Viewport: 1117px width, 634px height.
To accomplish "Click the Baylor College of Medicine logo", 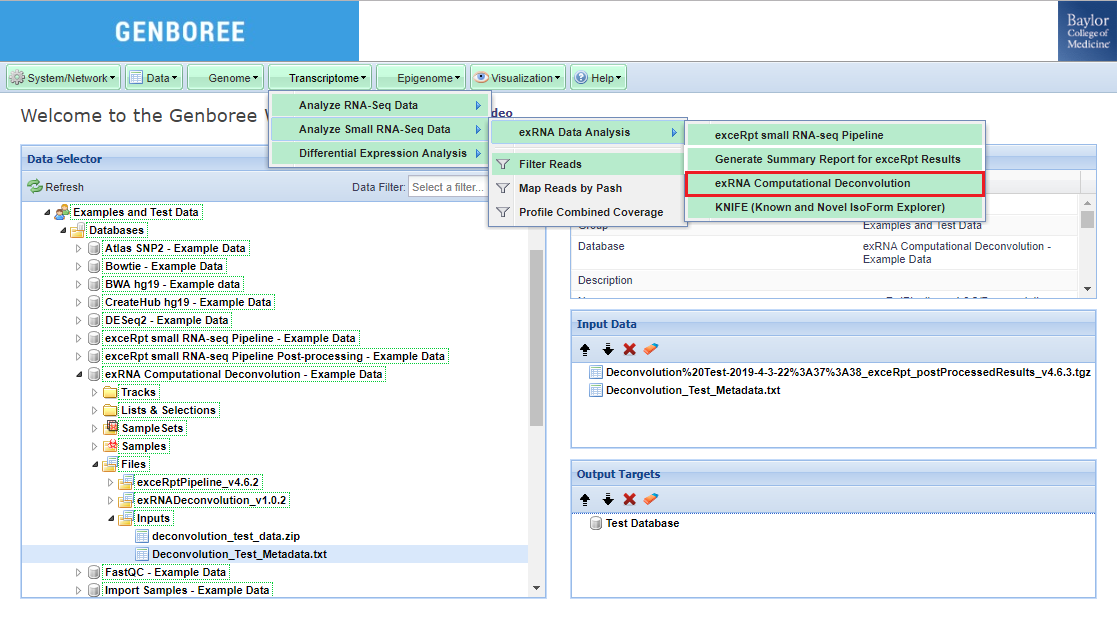I will [1087, 32].
